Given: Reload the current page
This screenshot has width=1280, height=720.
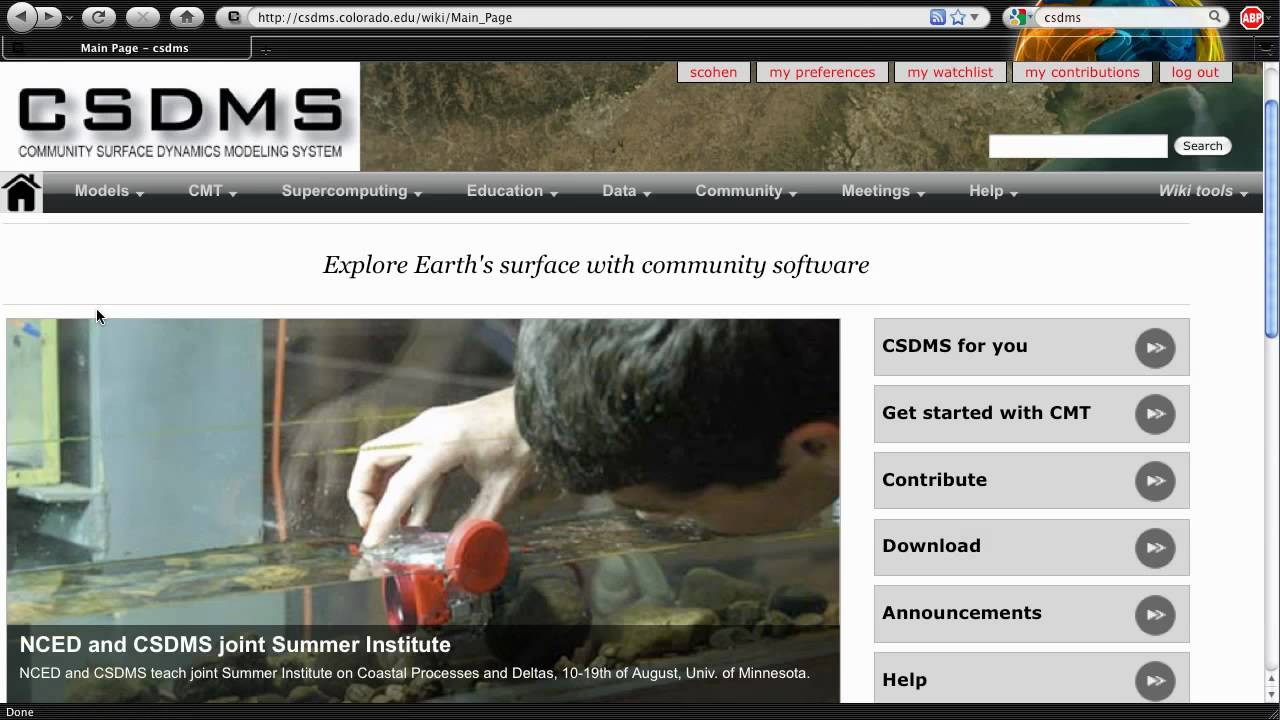Looking at the screenshot, I should click(x=98, y=17).
